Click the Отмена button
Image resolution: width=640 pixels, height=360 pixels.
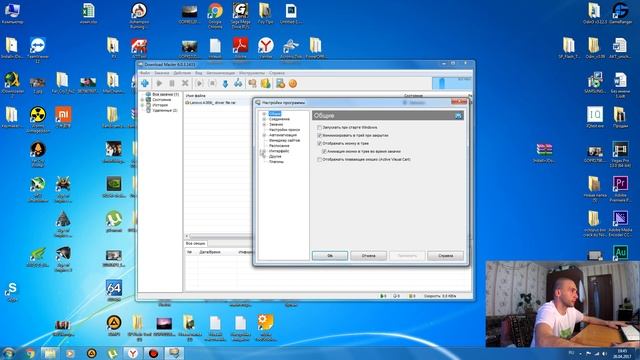[368, 256]
